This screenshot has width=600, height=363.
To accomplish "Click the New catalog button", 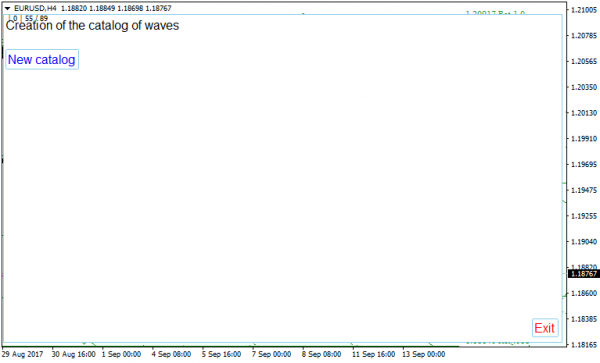I will pyautogui.click(x=42, y=59).
